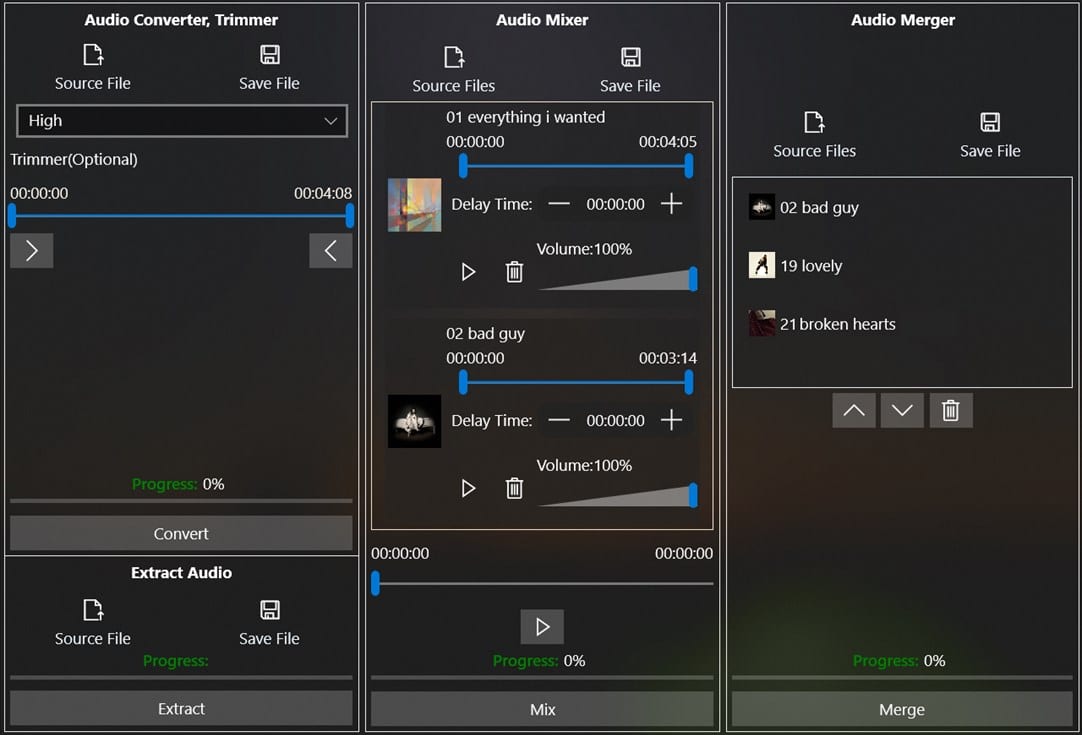
Task: Start merging with the Merge button
Action: (901, 709)
